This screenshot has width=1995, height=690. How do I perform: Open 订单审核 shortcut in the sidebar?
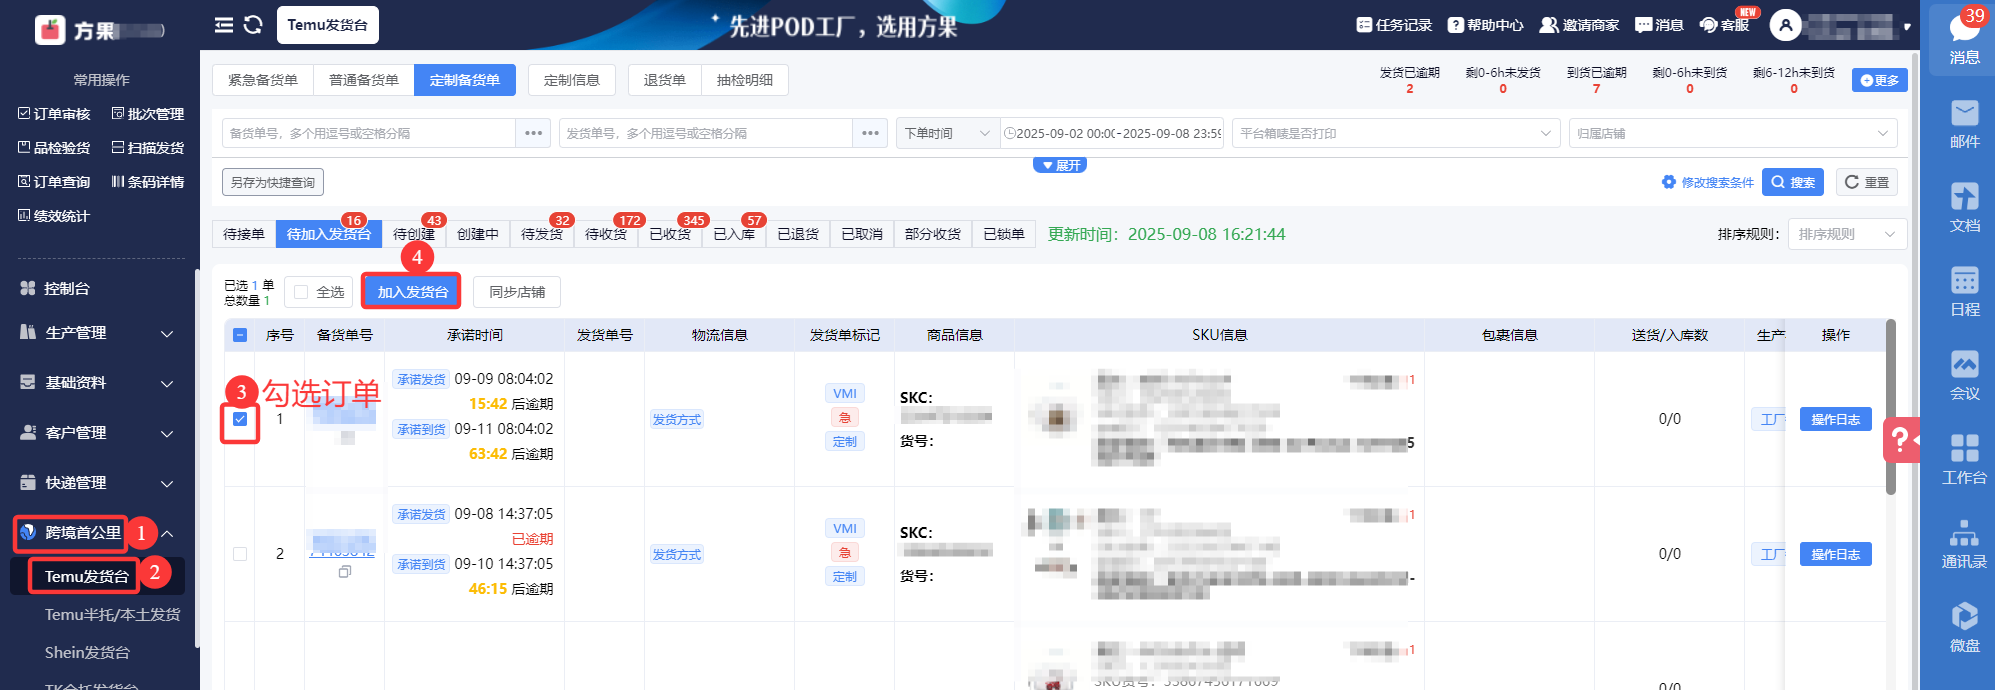tap(54, 114)
